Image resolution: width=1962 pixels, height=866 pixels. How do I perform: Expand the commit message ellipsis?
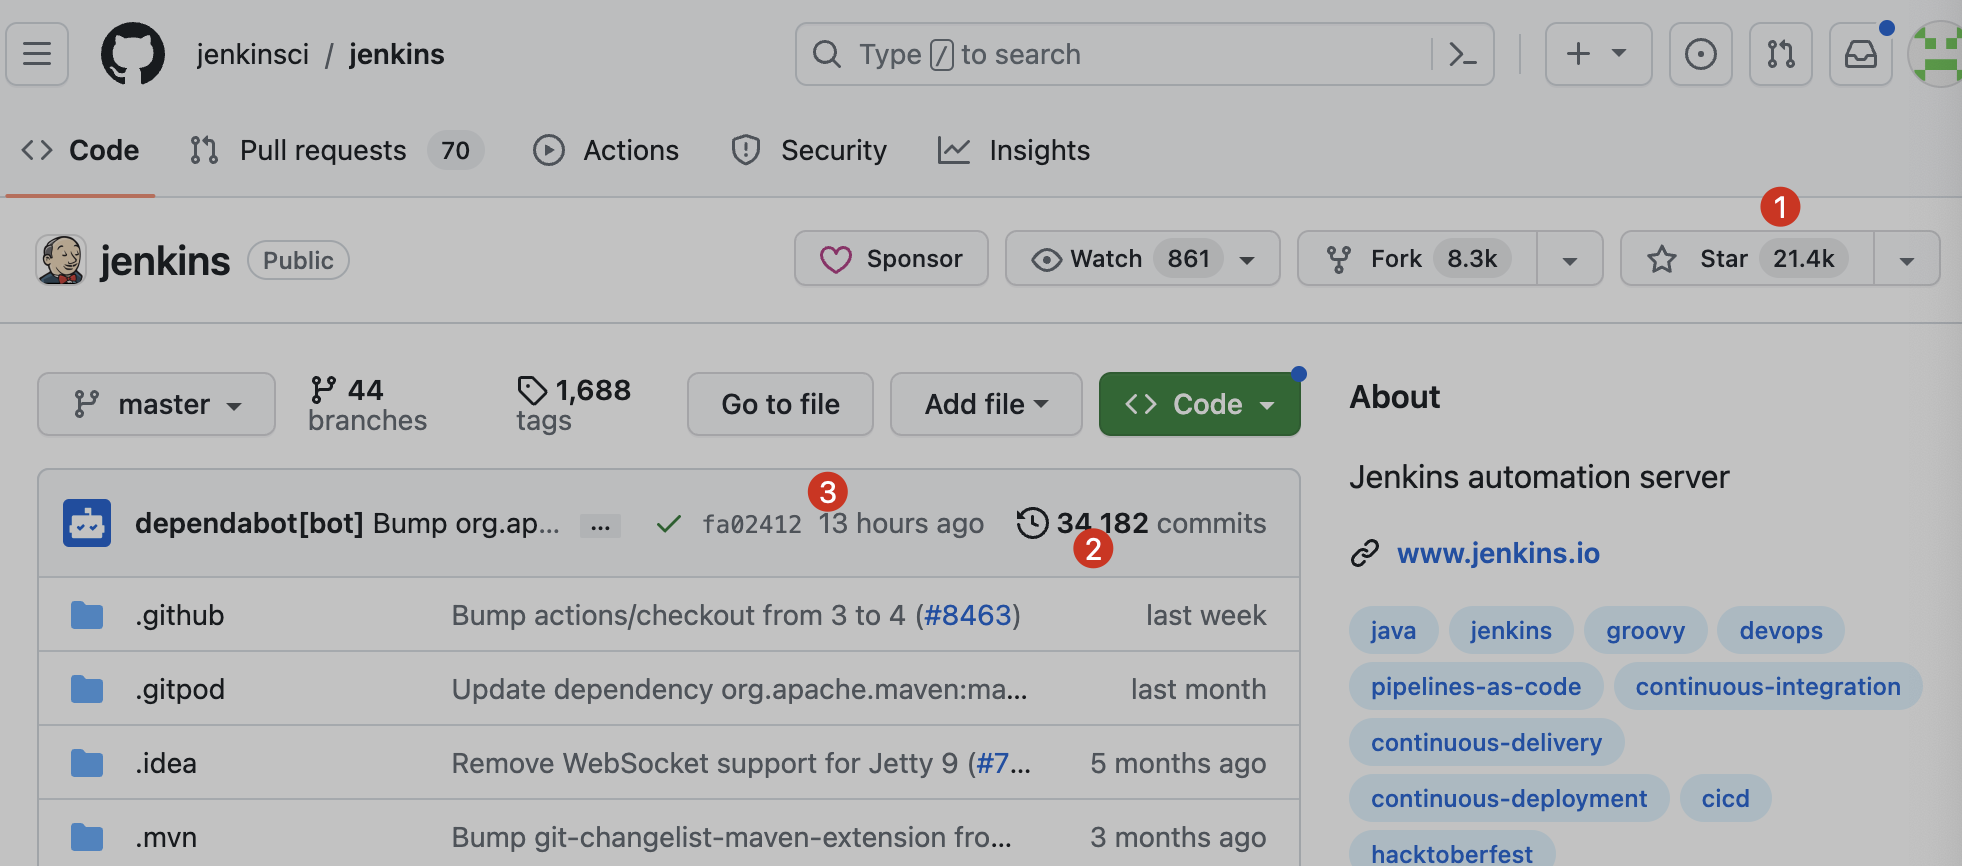(x=600, y=526)
